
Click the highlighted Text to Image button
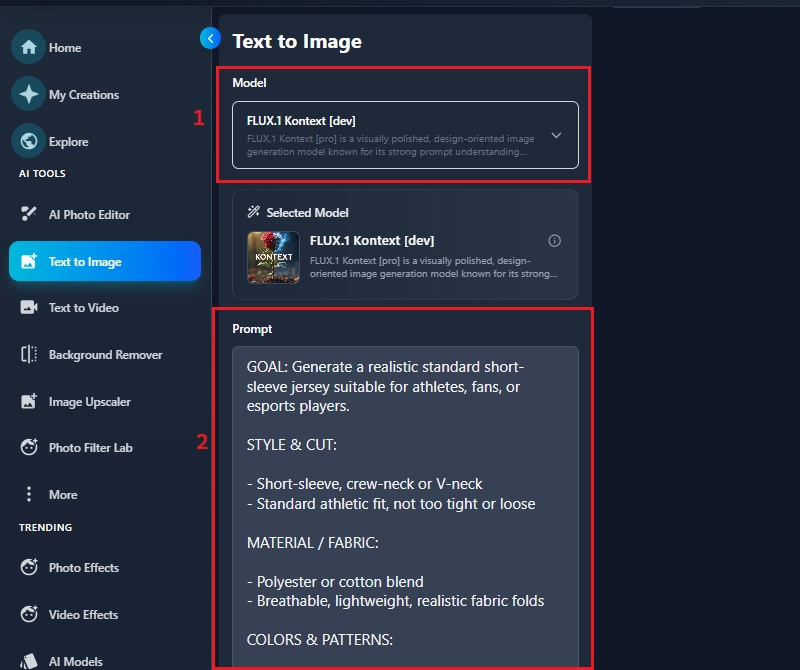pos(105,261)
